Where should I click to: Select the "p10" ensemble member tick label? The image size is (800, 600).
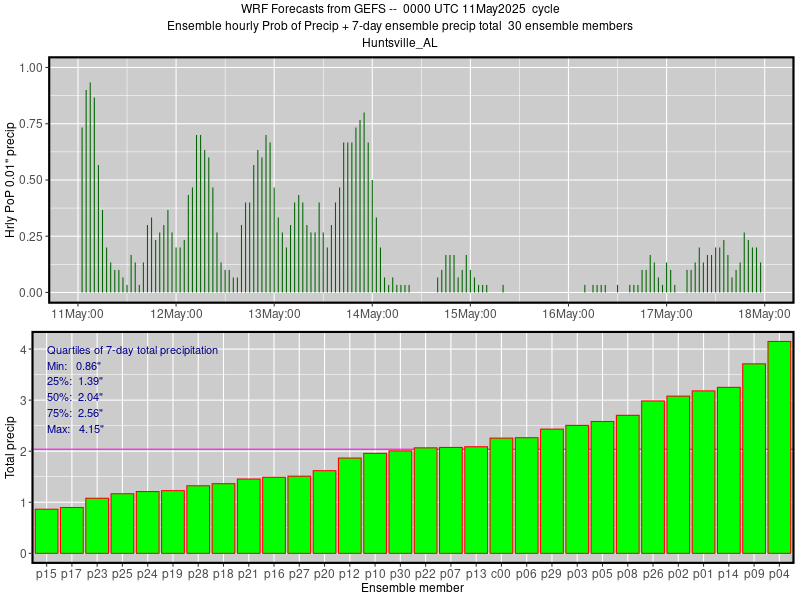tap(374, 574)
